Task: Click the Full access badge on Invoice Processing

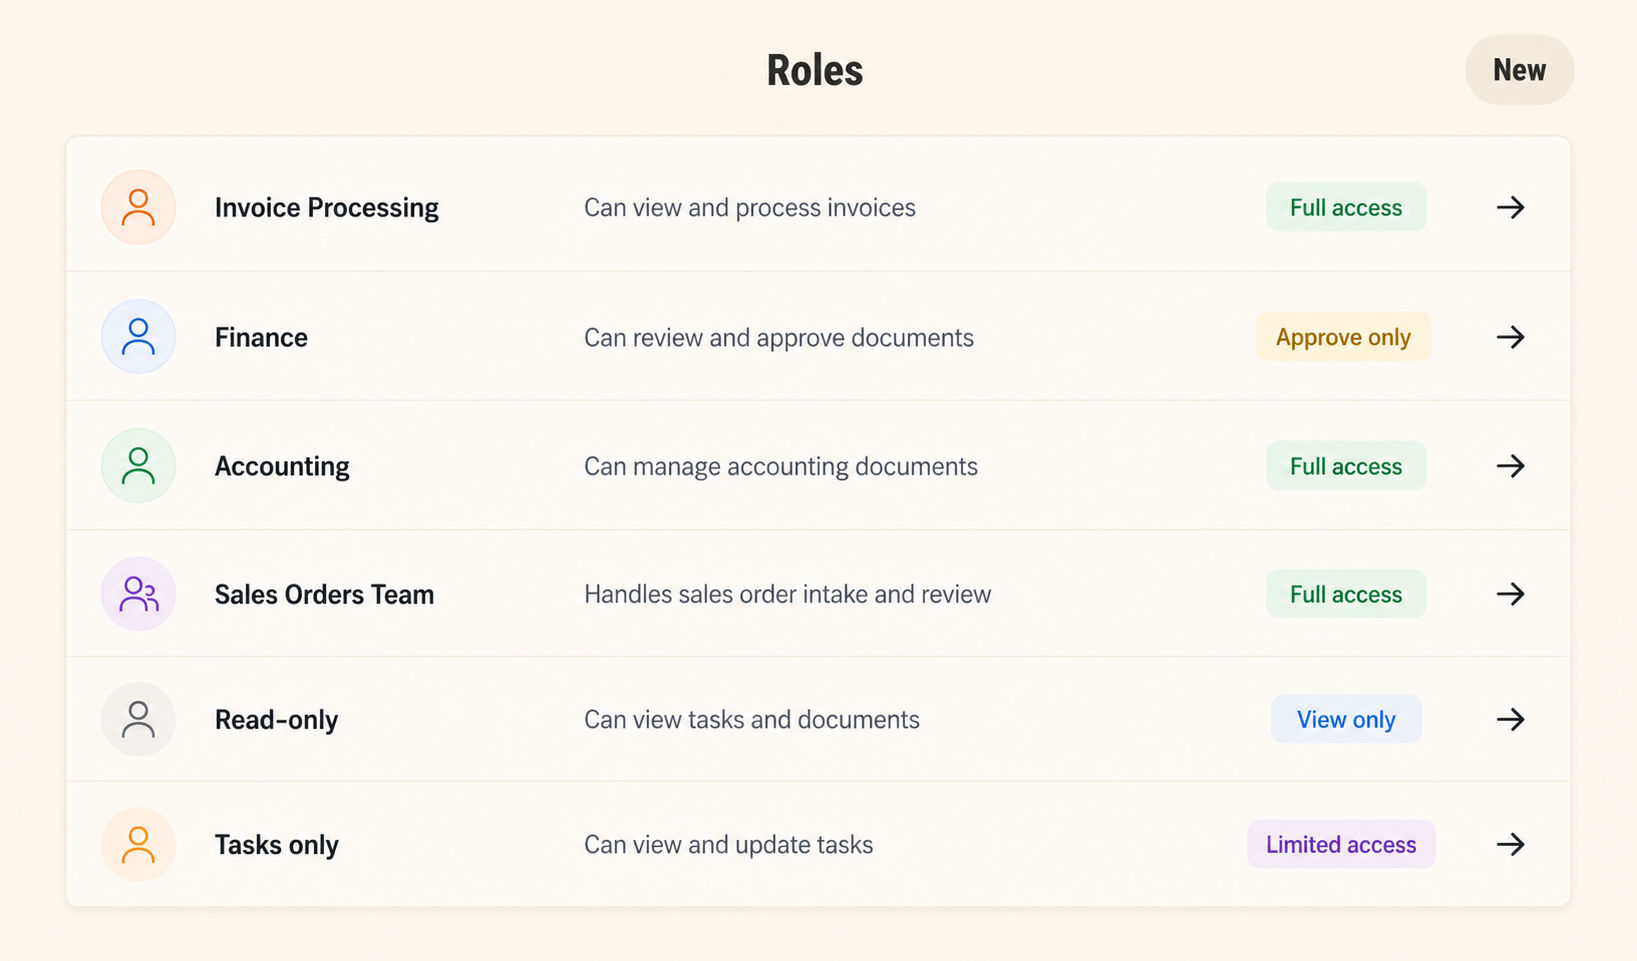Action: (1345, 207)
